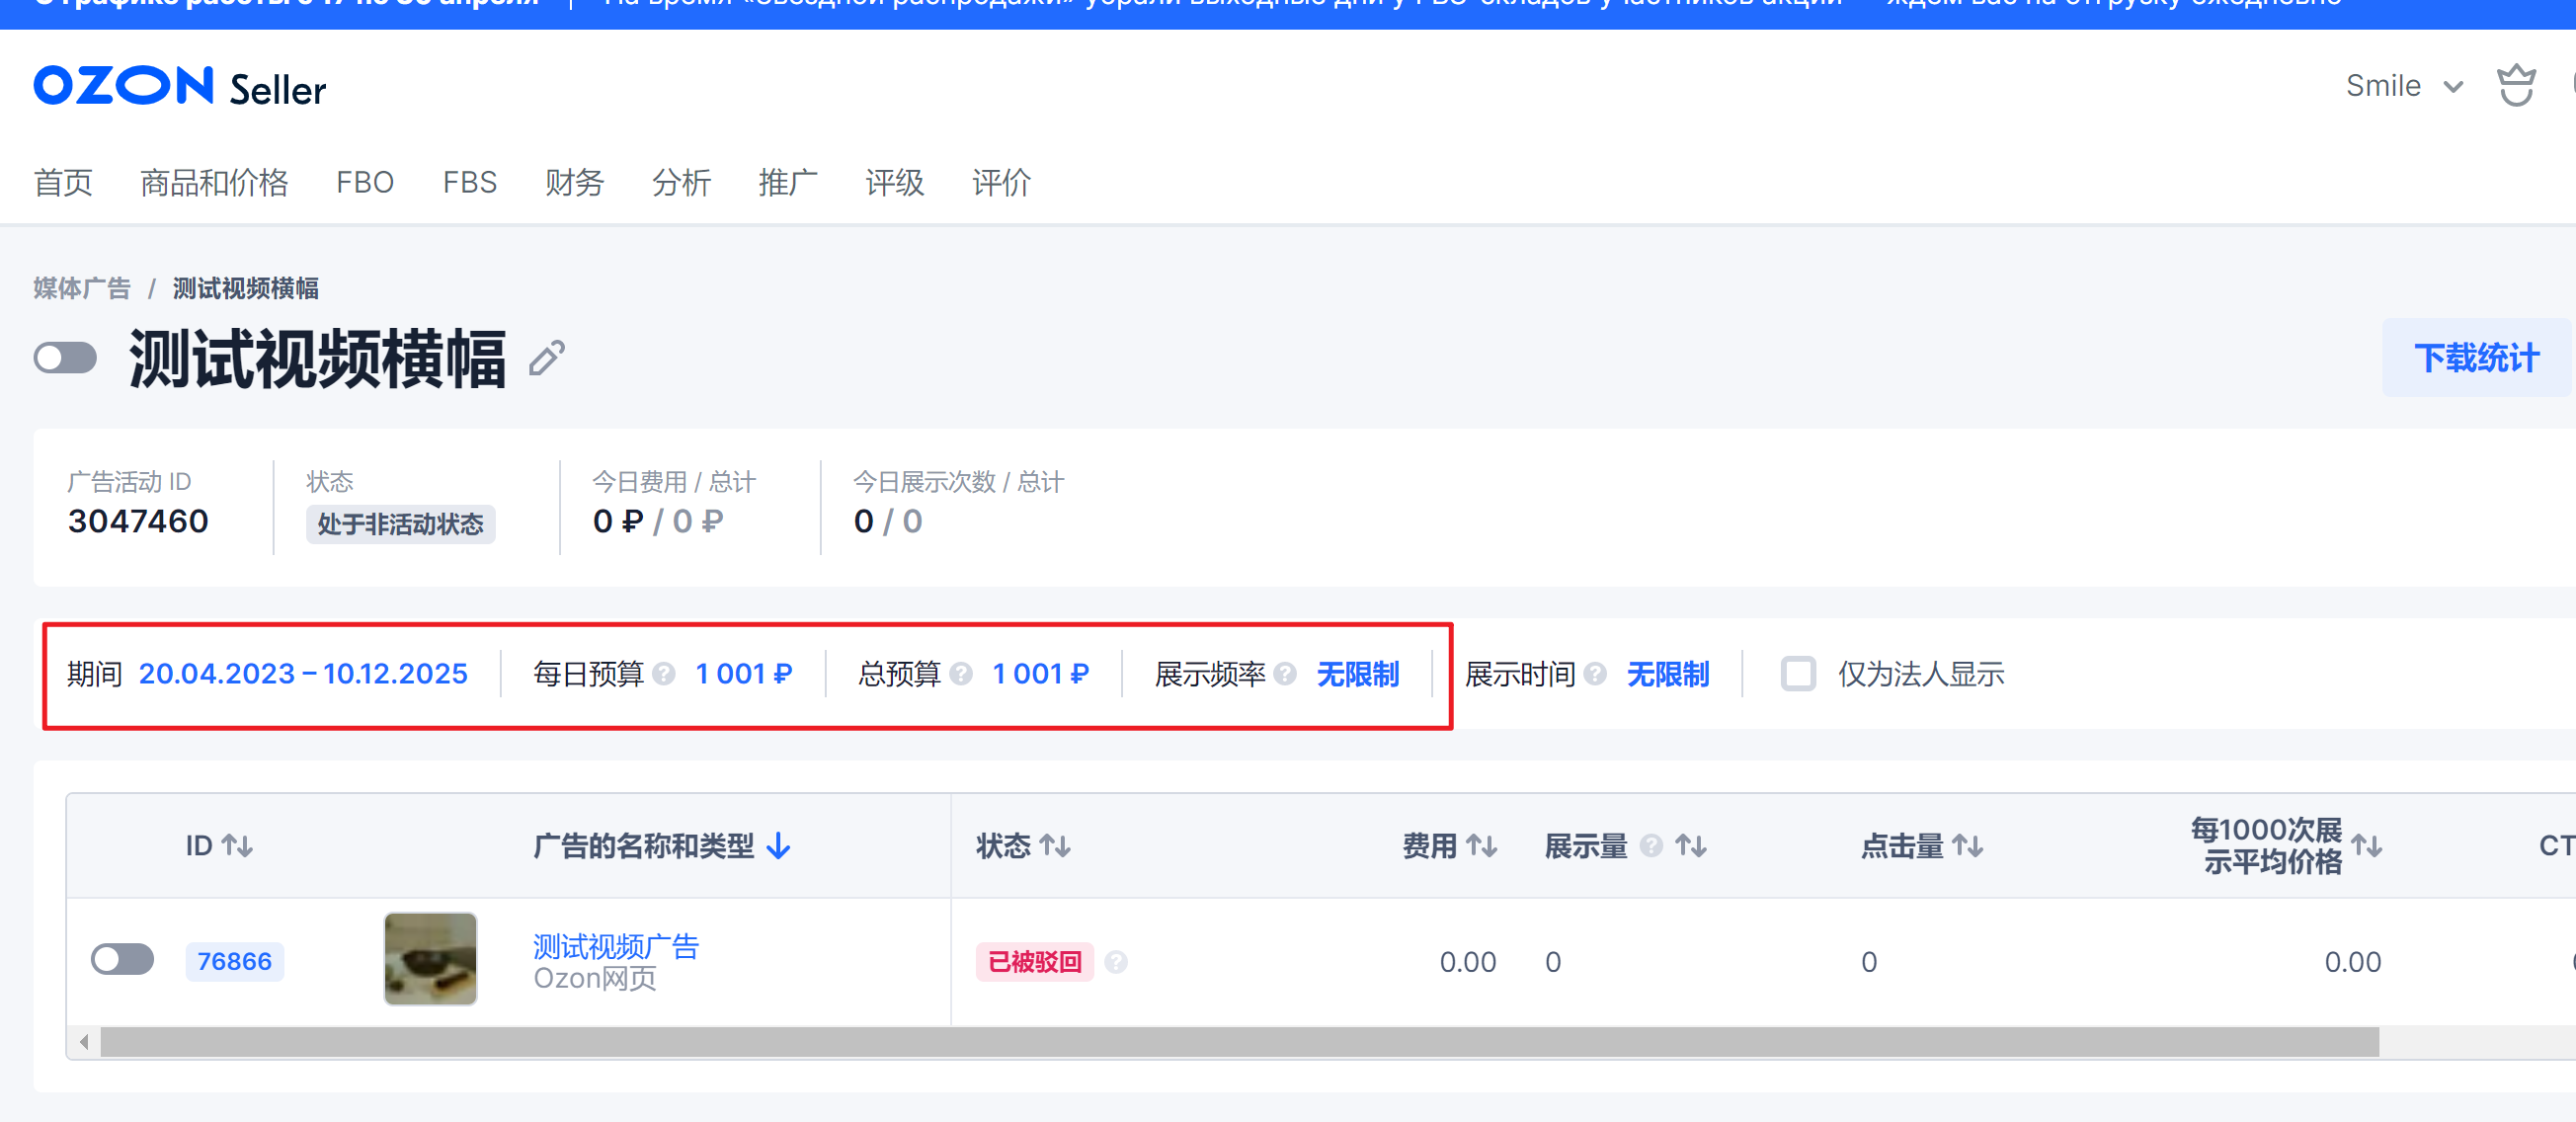The width and height of the screenshot is (2576, 1122).
Task: Toggle the ad 76866 row switch
Action: pyautogui.click(x=122, y=960)
